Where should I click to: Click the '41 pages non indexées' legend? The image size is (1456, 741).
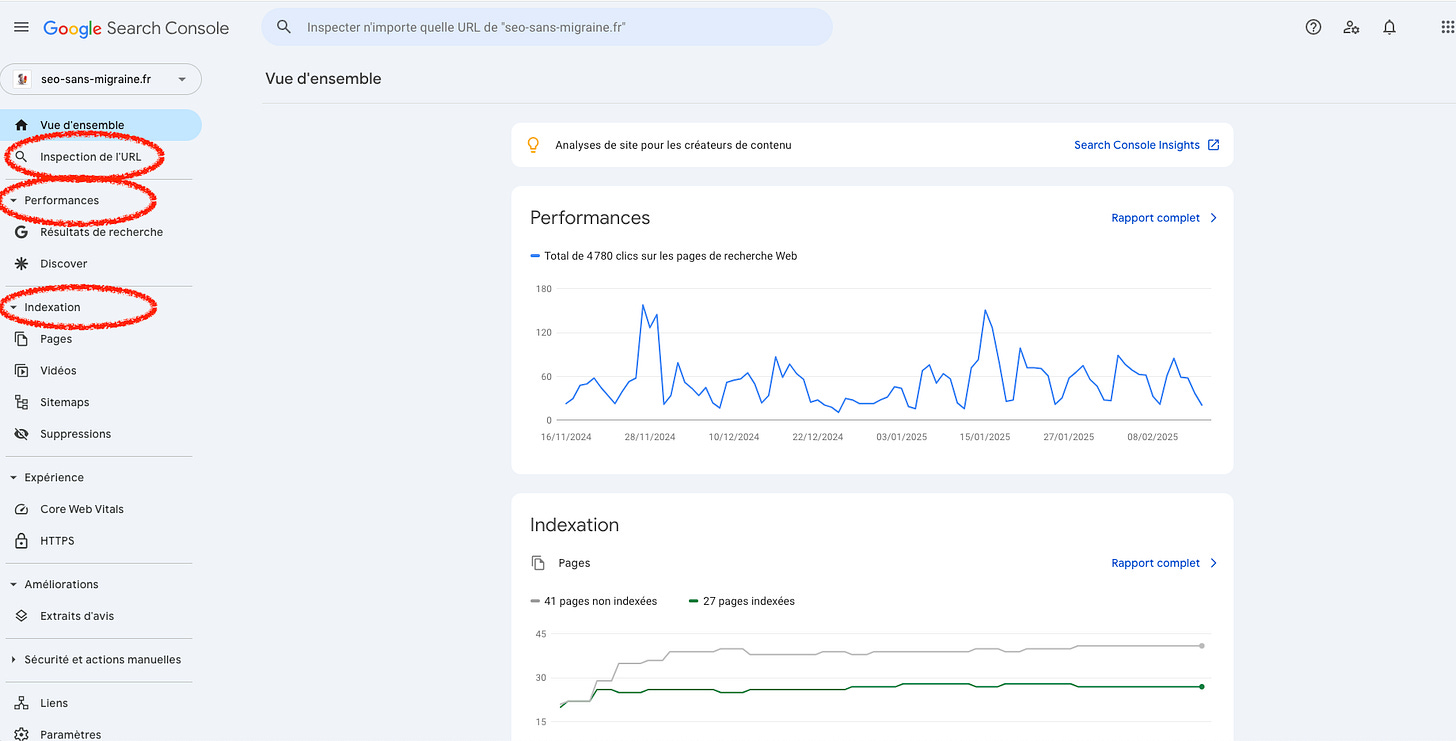(x=594, y=601)
